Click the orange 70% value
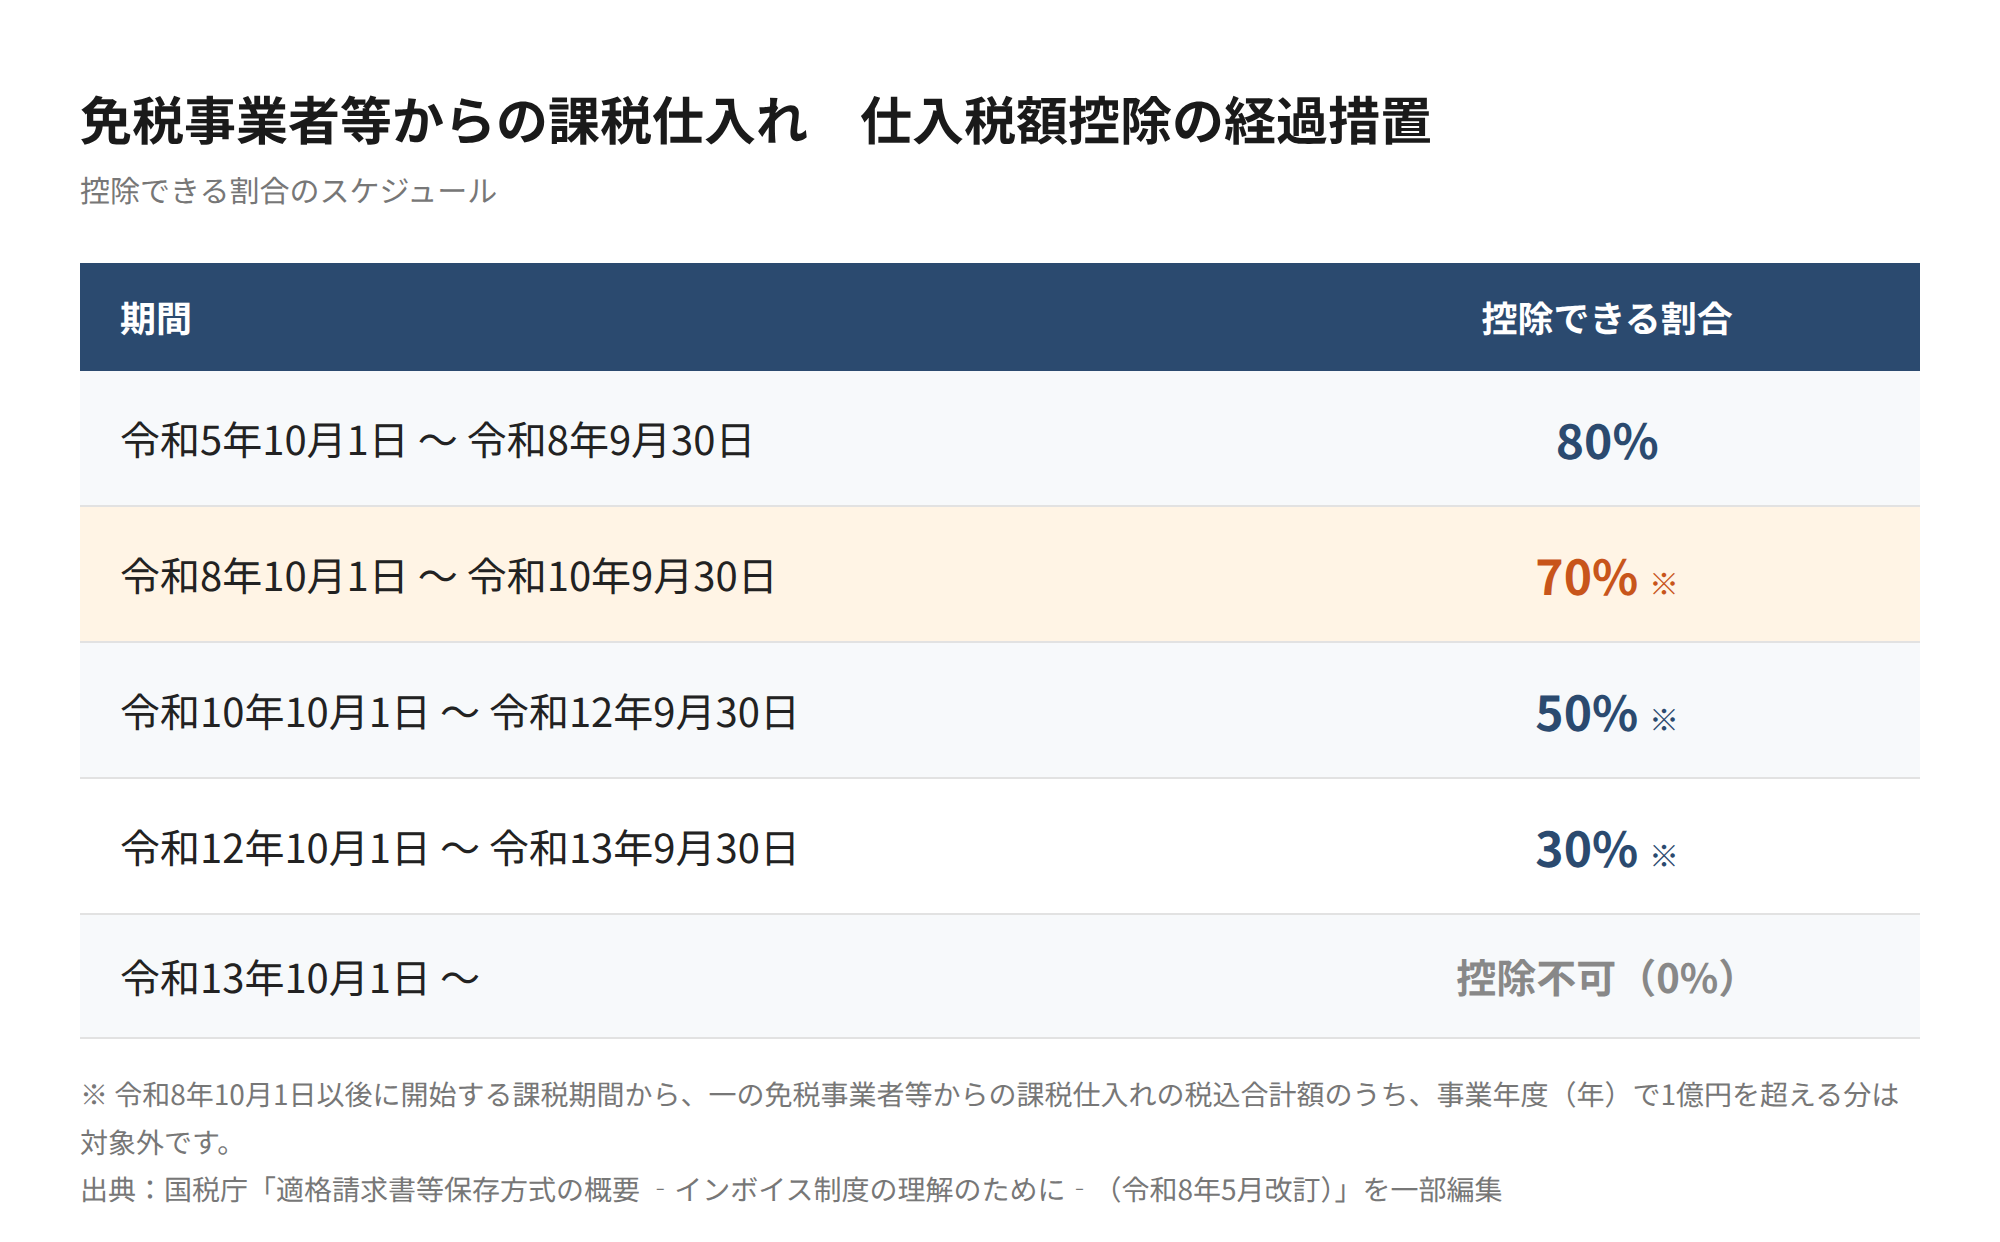Image resolution: width=2000 pixels, height=1242 pixels. pyautogui.click(x=1586, y=578)
